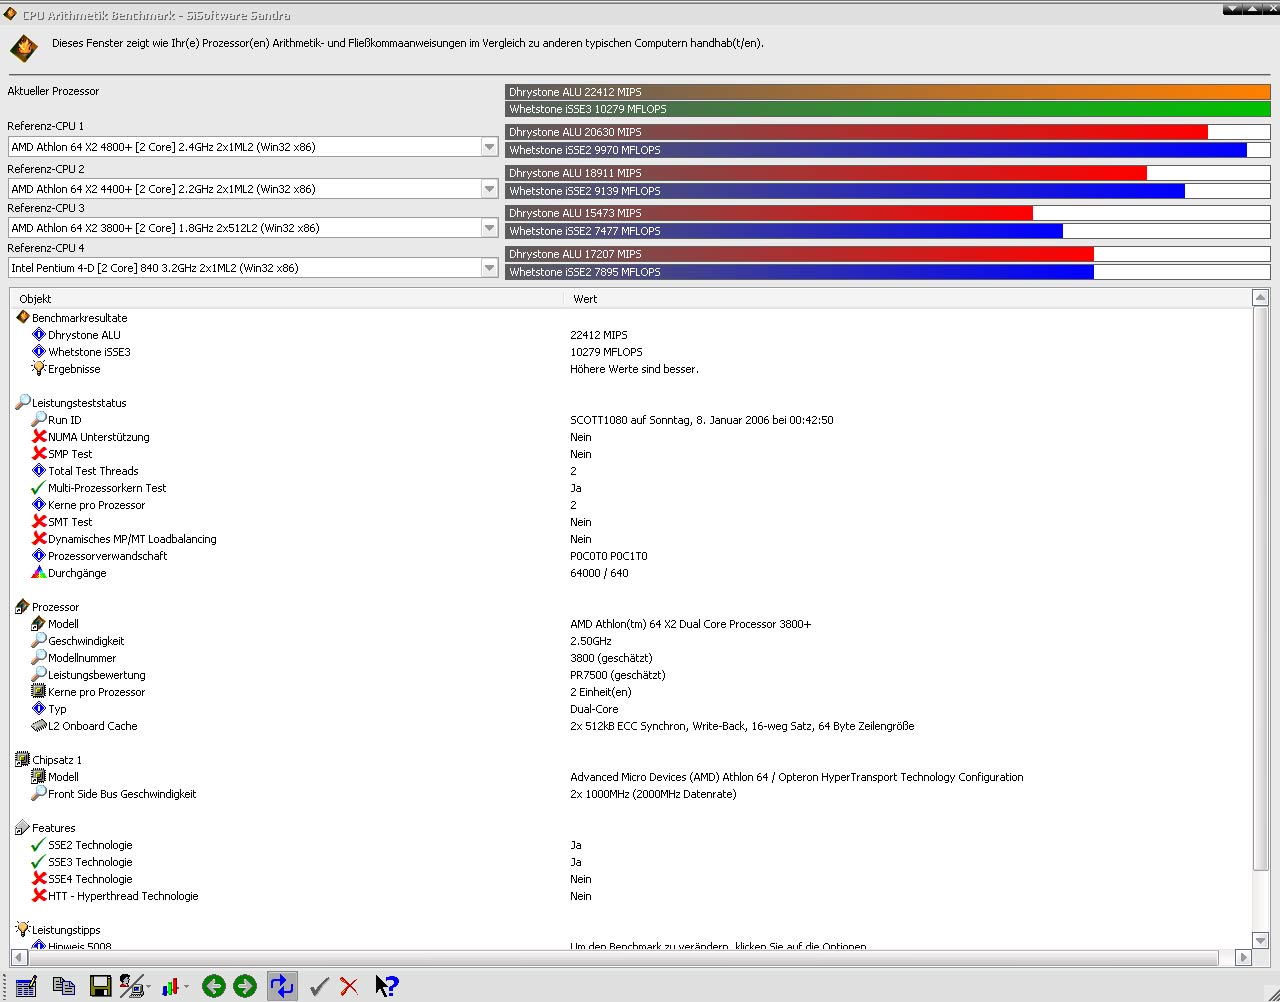Open the bar chart icon in toolbar

pyautogui.click(x=170, y=986)
